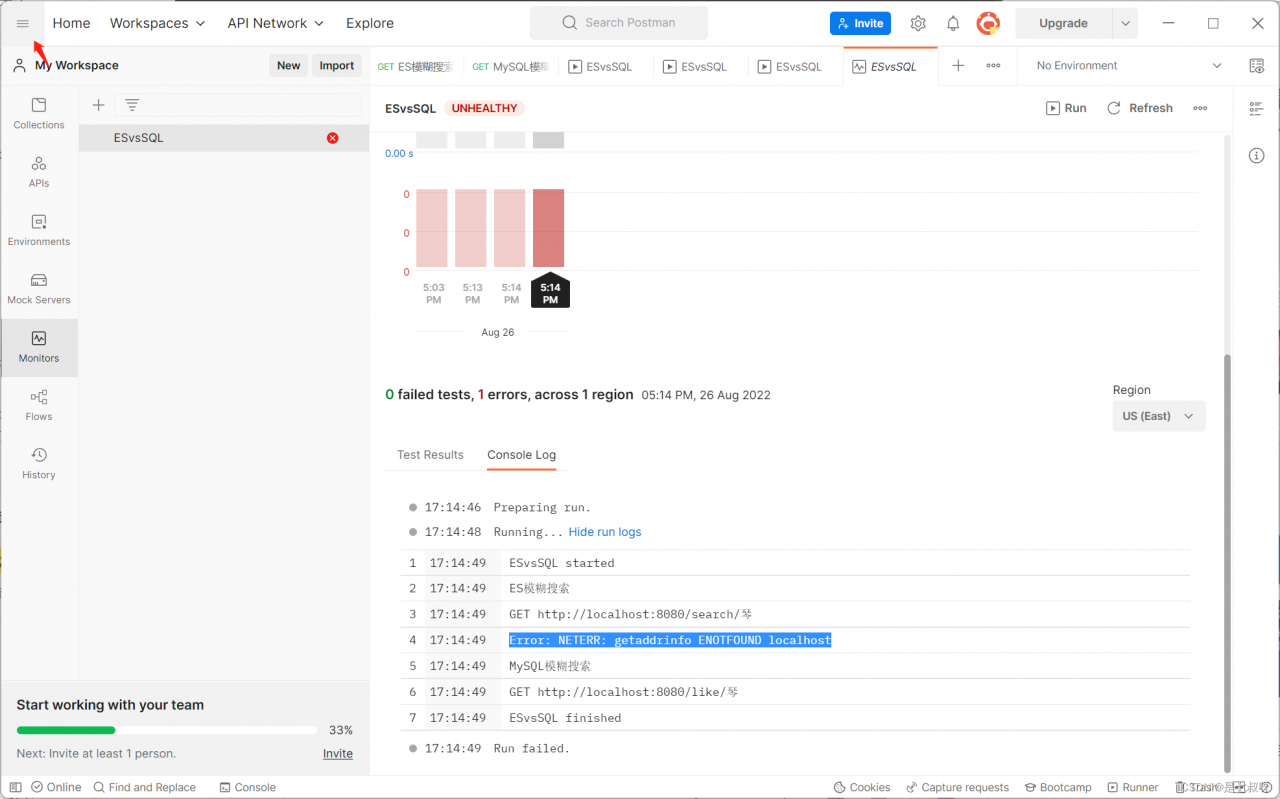This screenshot has height=799, width=1280.
Task: Open Flows in the sidebar
Action: coord(39,405)
